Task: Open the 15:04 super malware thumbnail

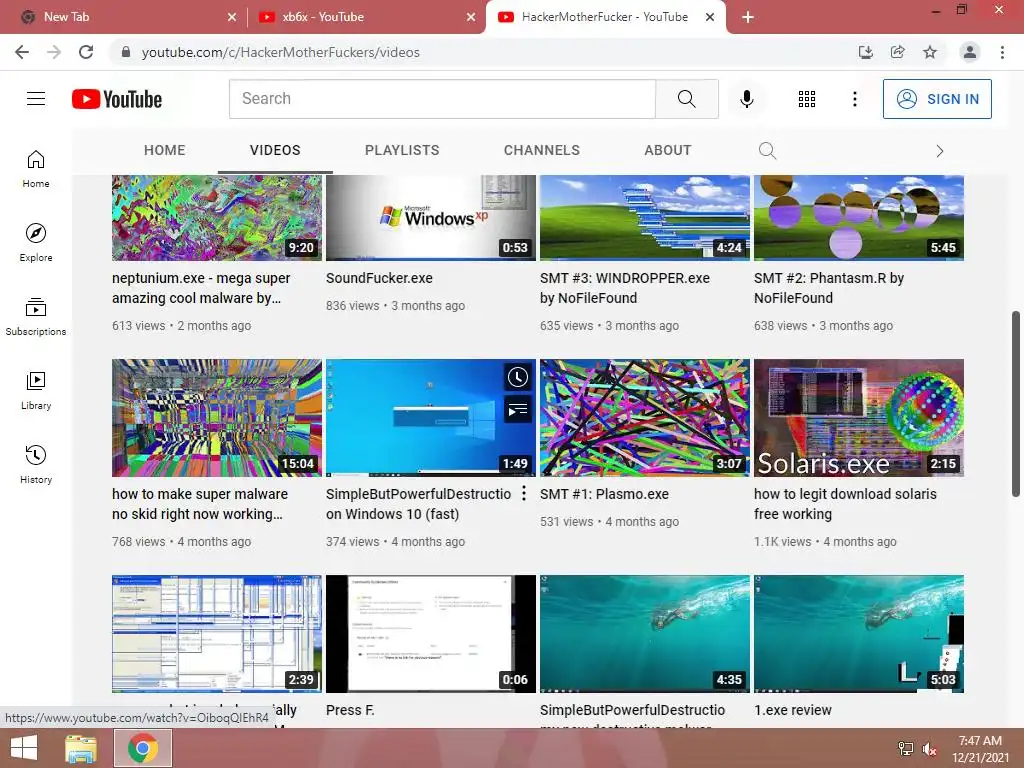Action: (x=217, y=418)
